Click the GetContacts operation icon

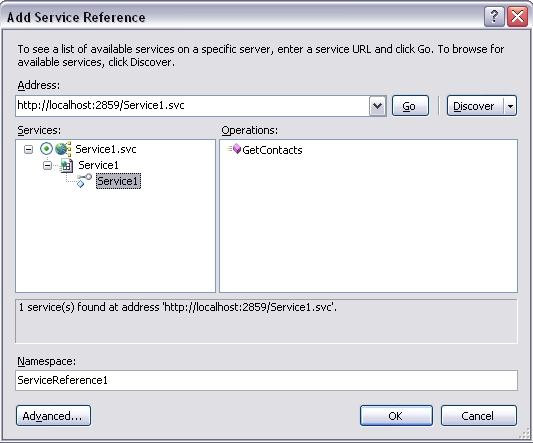(x=235, y=149)
